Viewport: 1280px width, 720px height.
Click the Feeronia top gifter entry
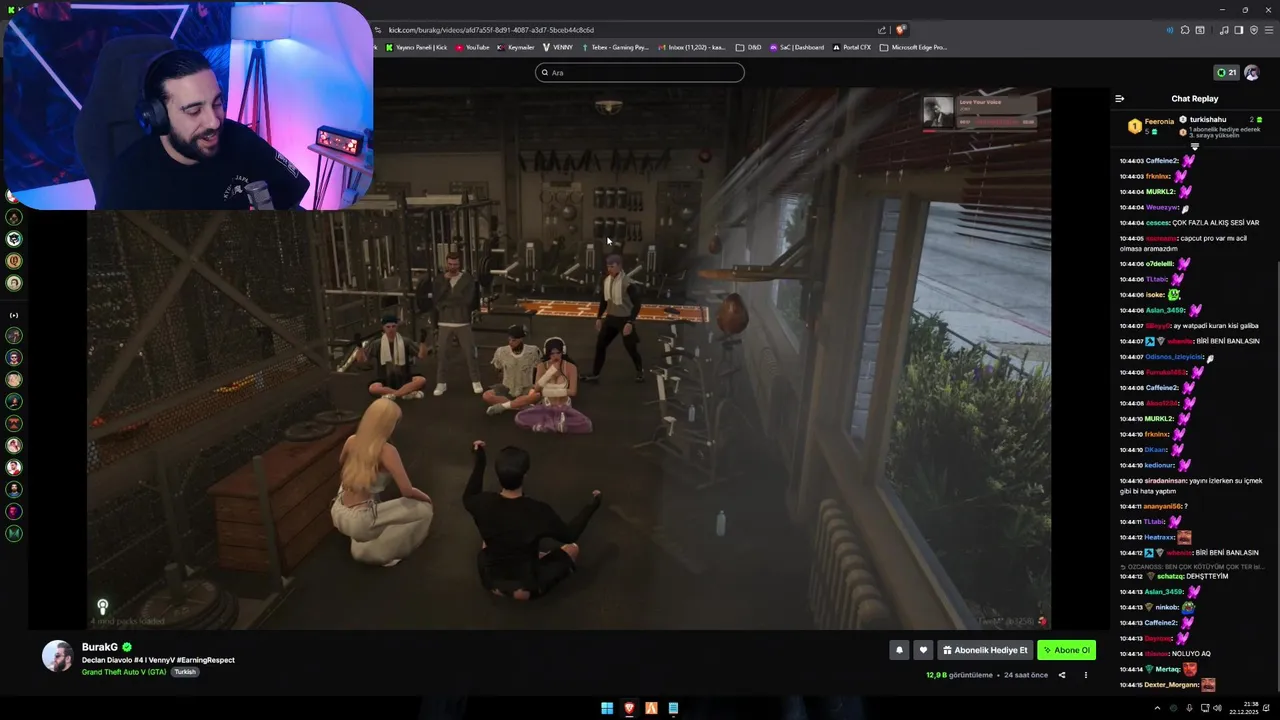pyautogui.click(x=1149, y=126)
